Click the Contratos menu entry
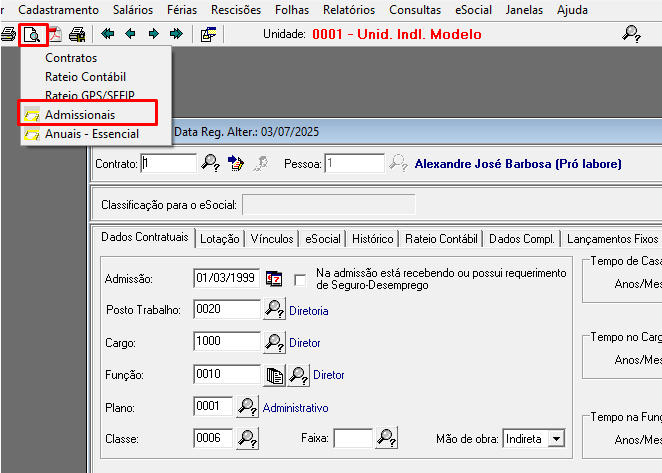662x473 pixels. 71,58
